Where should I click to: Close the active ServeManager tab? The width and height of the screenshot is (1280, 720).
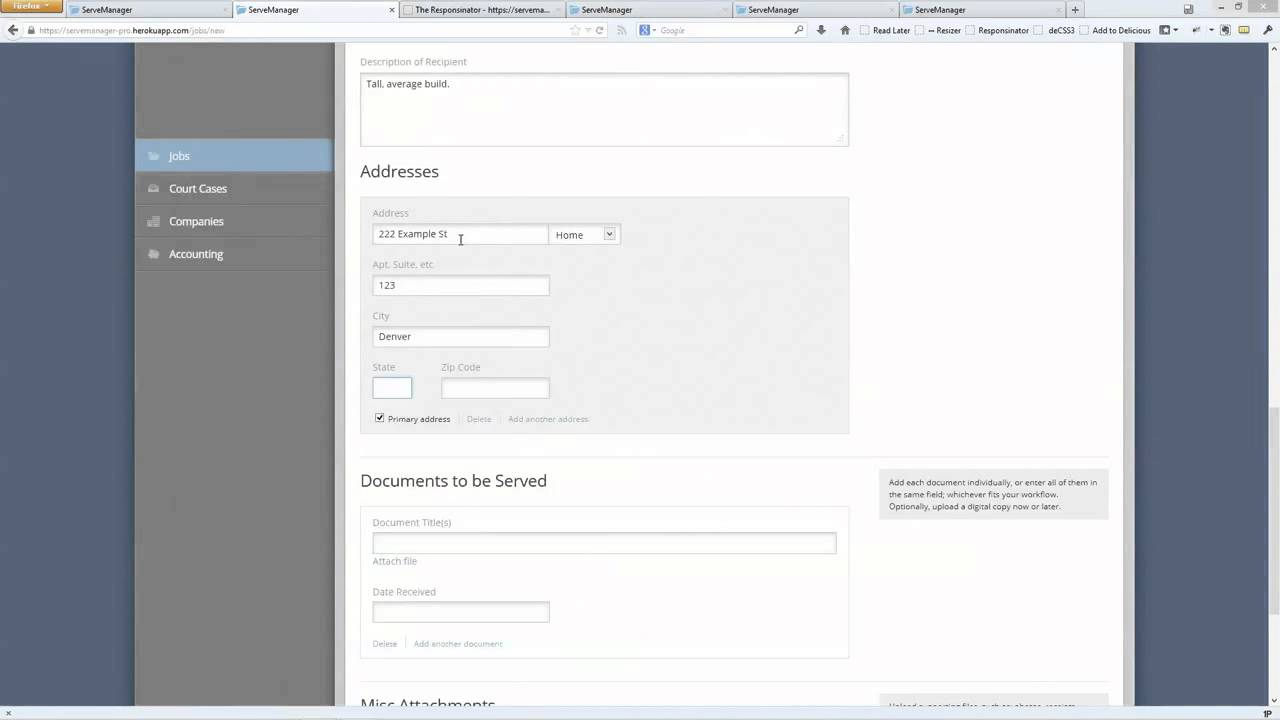391,10
